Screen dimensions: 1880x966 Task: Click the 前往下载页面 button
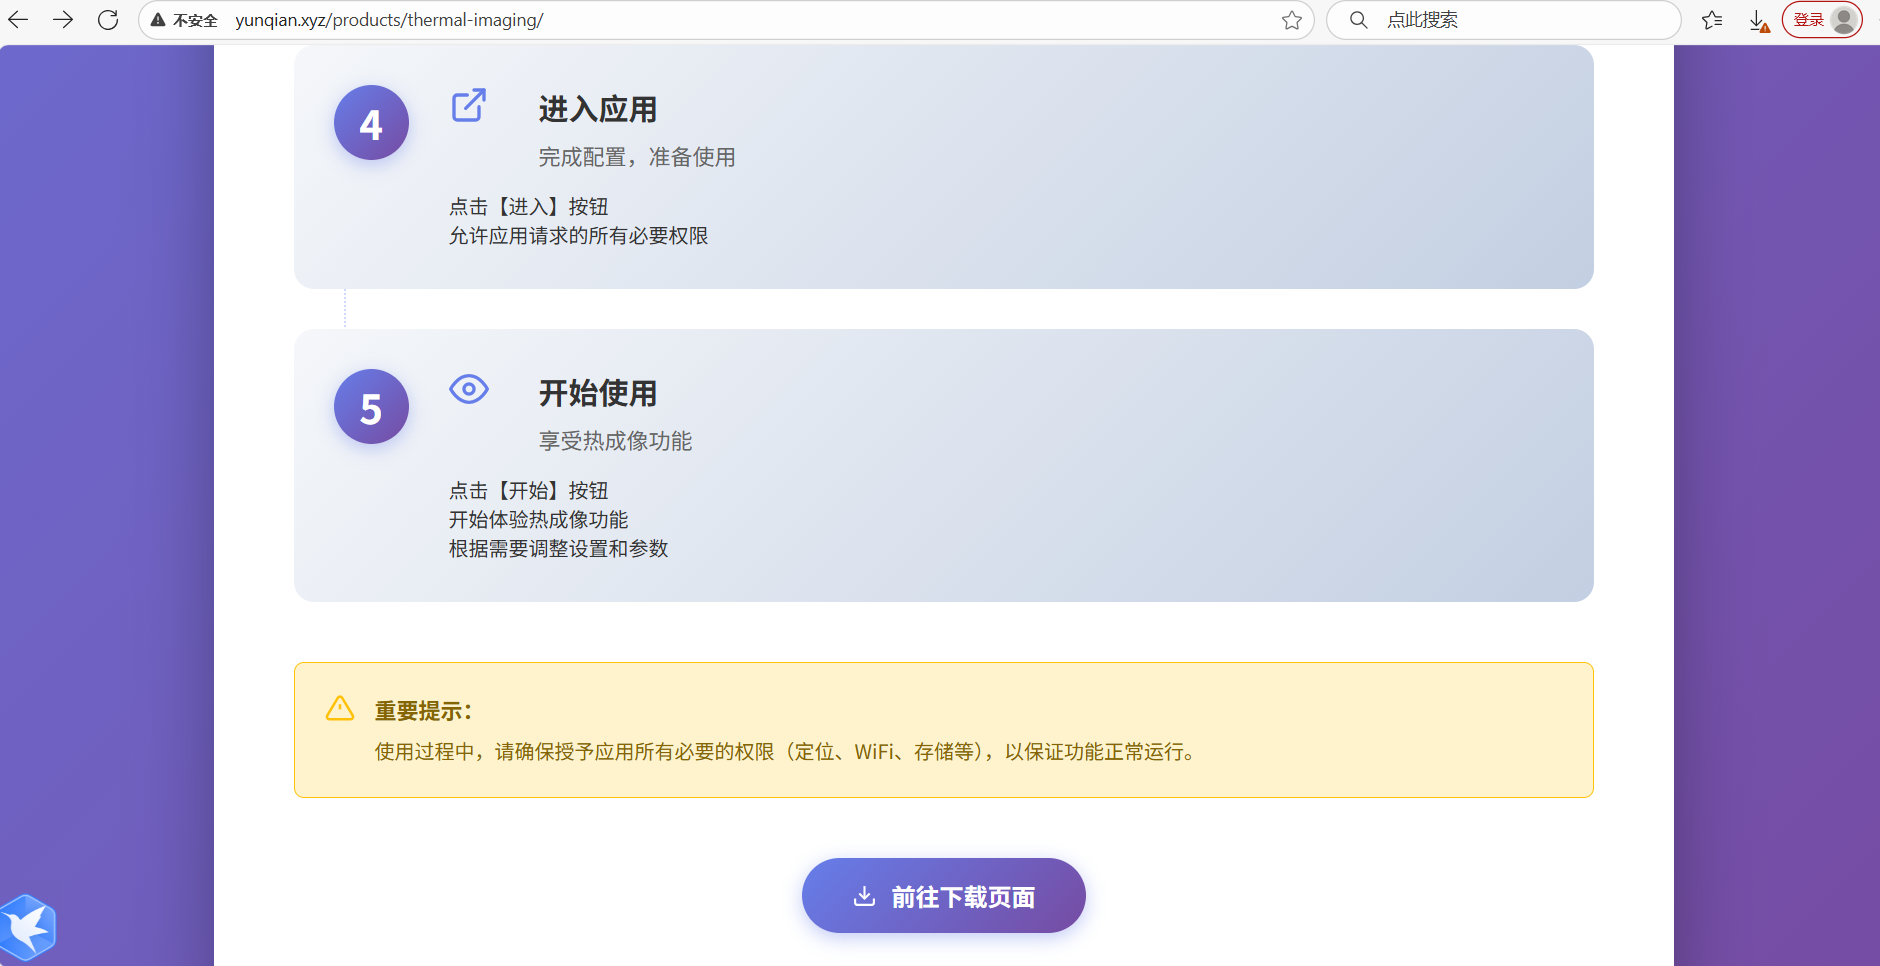(942, 895)
